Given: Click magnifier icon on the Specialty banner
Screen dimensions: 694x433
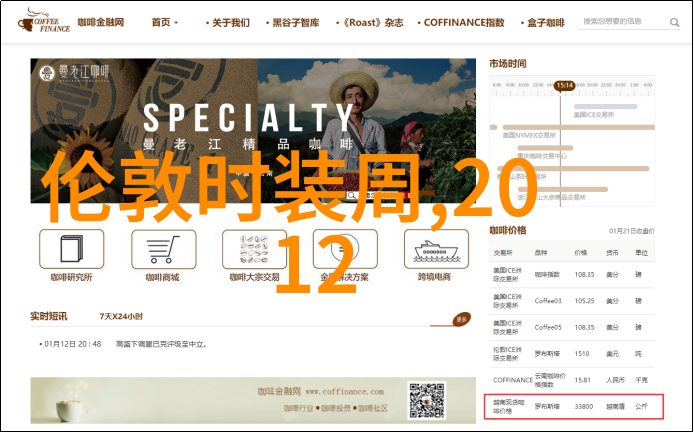Looking at the screenshot, I should [x=351, y=195].
